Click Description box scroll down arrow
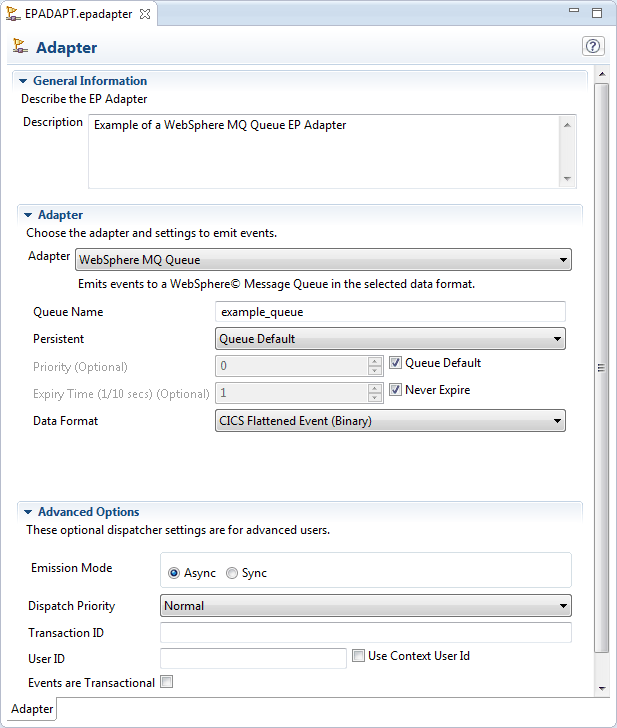 tap(567, 179)
